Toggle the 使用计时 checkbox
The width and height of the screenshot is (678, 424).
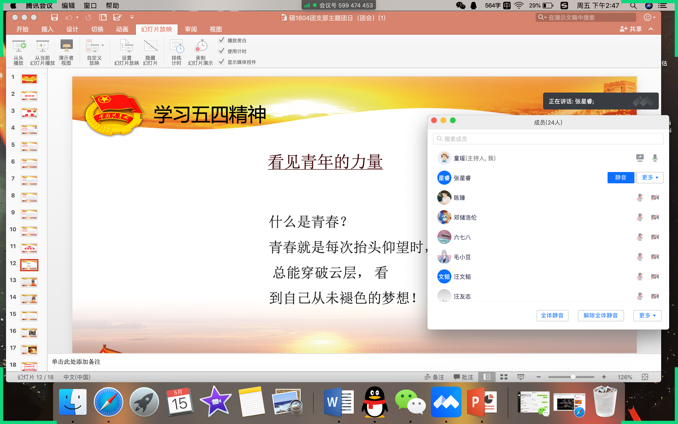click(x=222, y=51)
